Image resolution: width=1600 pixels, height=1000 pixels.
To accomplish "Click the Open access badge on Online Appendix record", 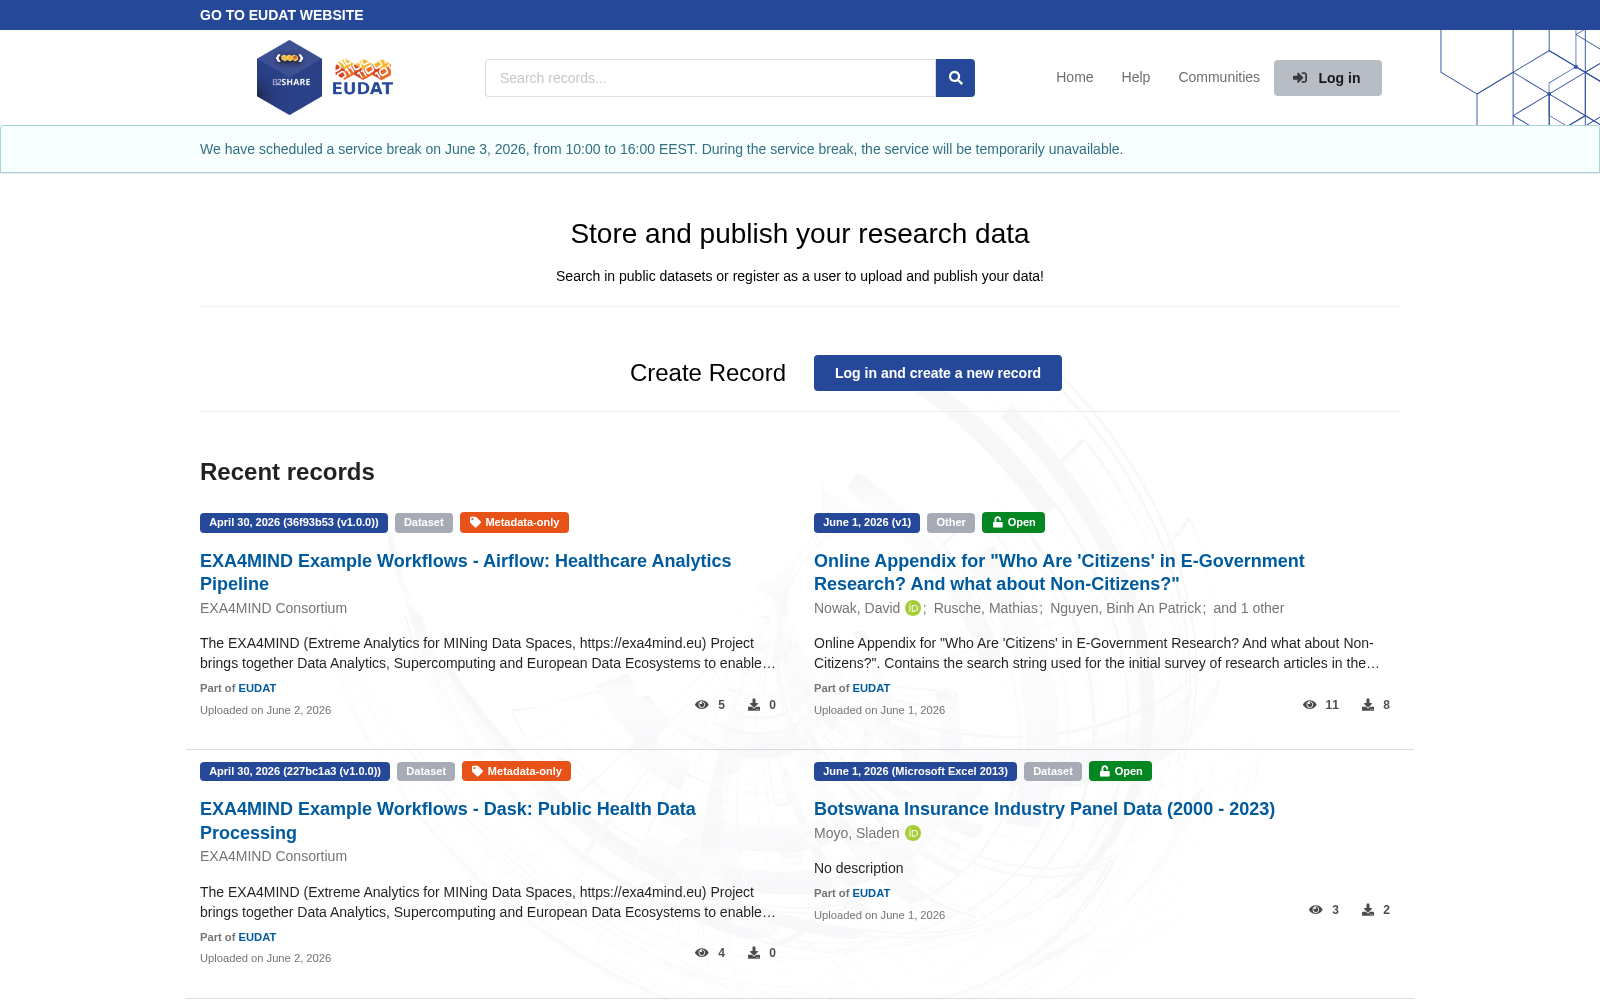I will click(1013, 522).
